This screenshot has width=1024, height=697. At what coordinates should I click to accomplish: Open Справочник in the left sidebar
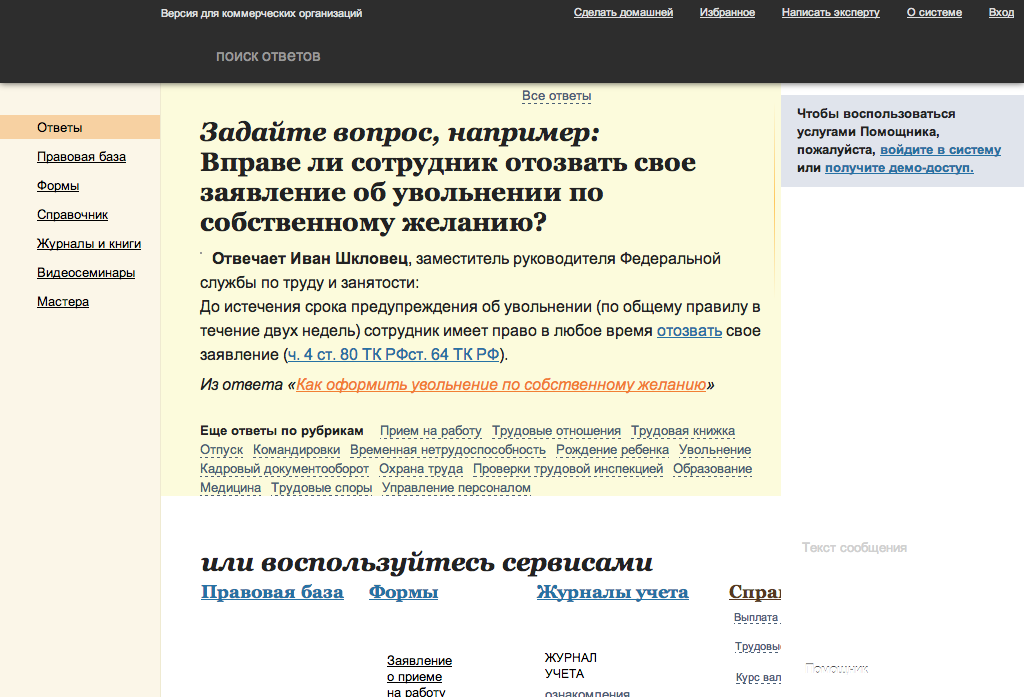[72, 215]
